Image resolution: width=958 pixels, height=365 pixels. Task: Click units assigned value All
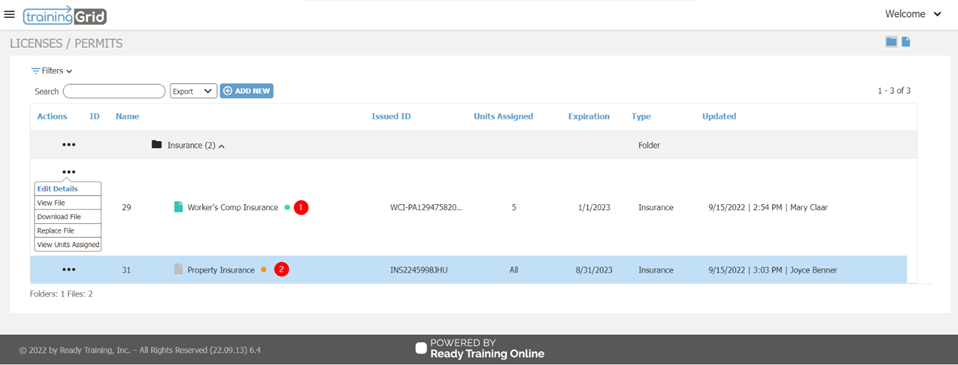coord(514,270)
